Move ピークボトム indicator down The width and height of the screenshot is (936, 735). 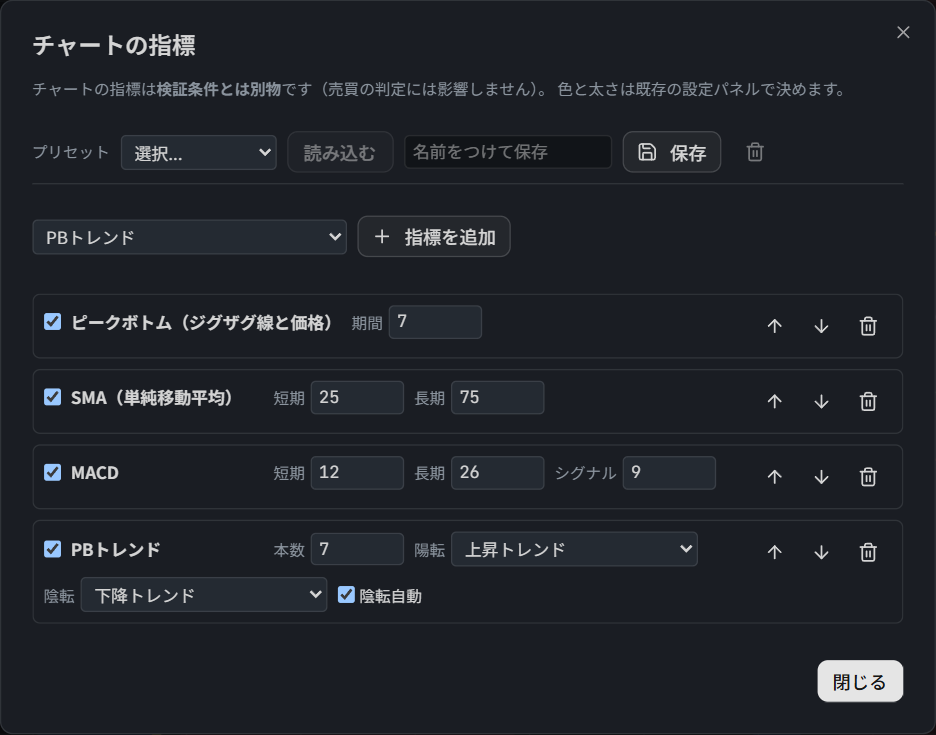821,326
